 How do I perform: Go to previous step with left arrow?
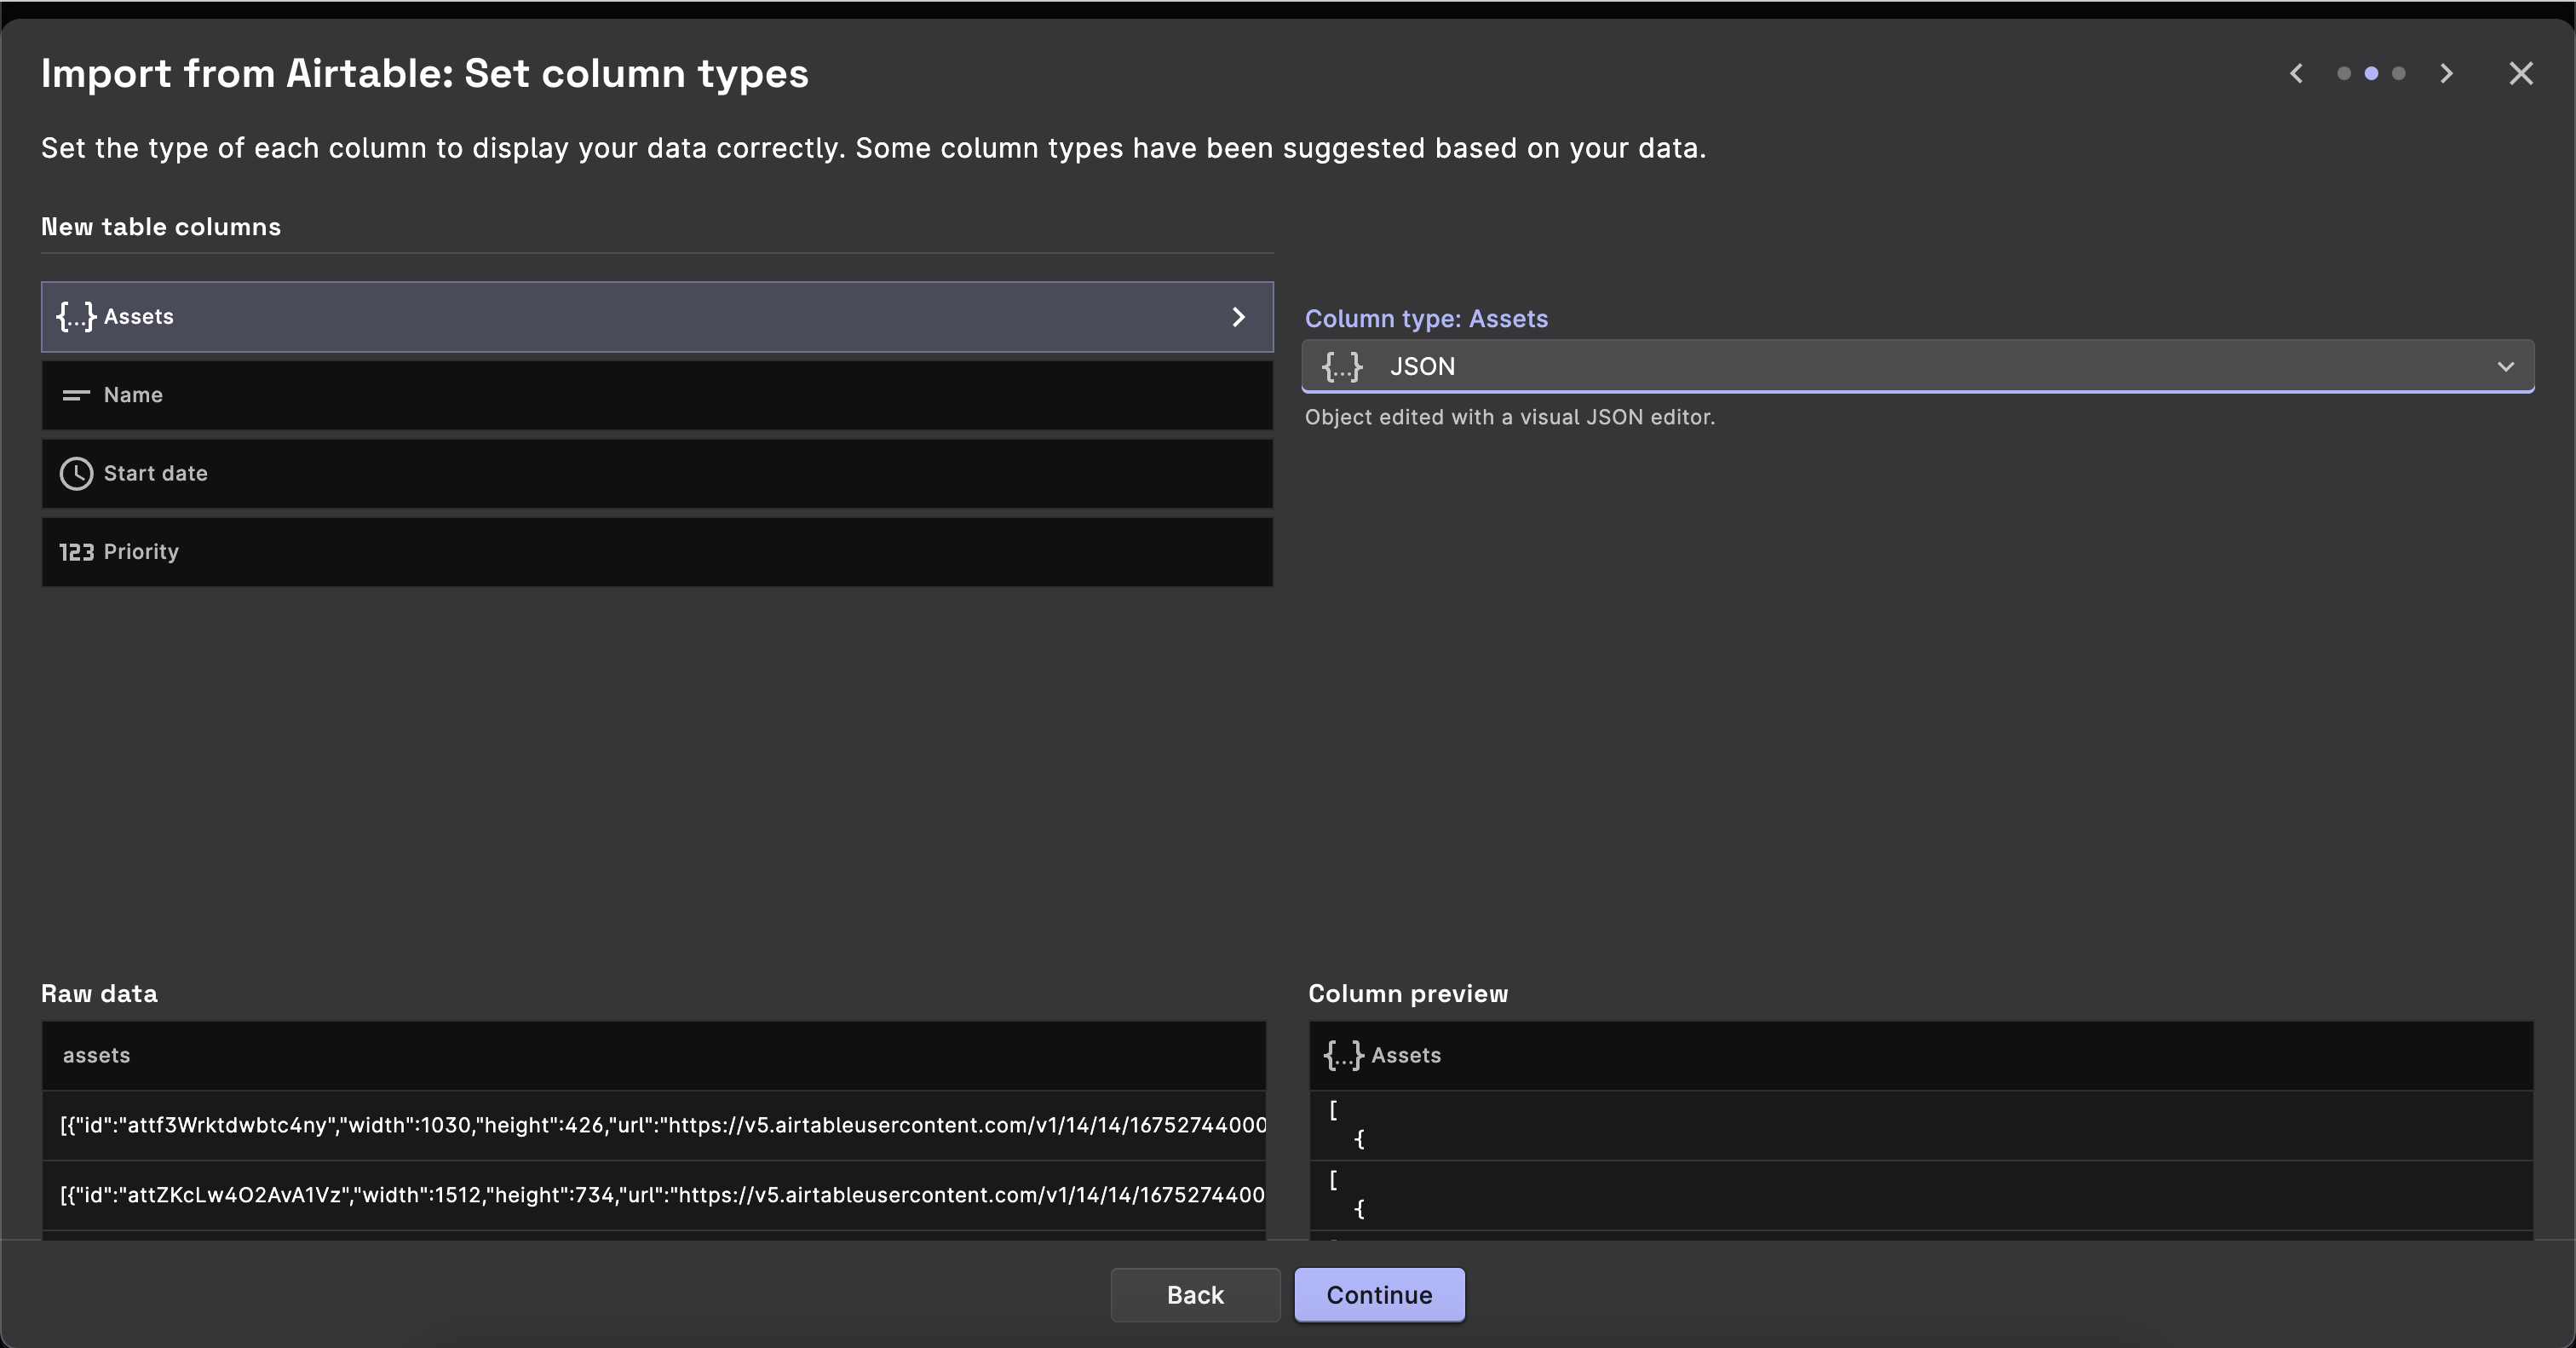tap(2296, 74)
